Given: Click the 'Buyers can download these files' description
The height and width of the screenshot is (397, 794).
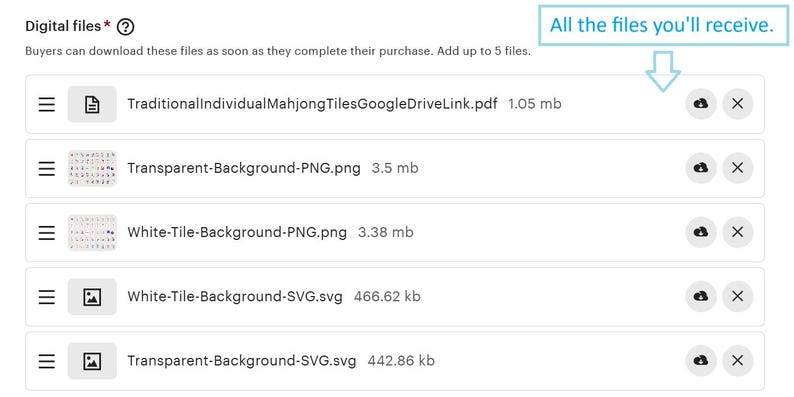Looking at the screenshot, I should [278, 51].
